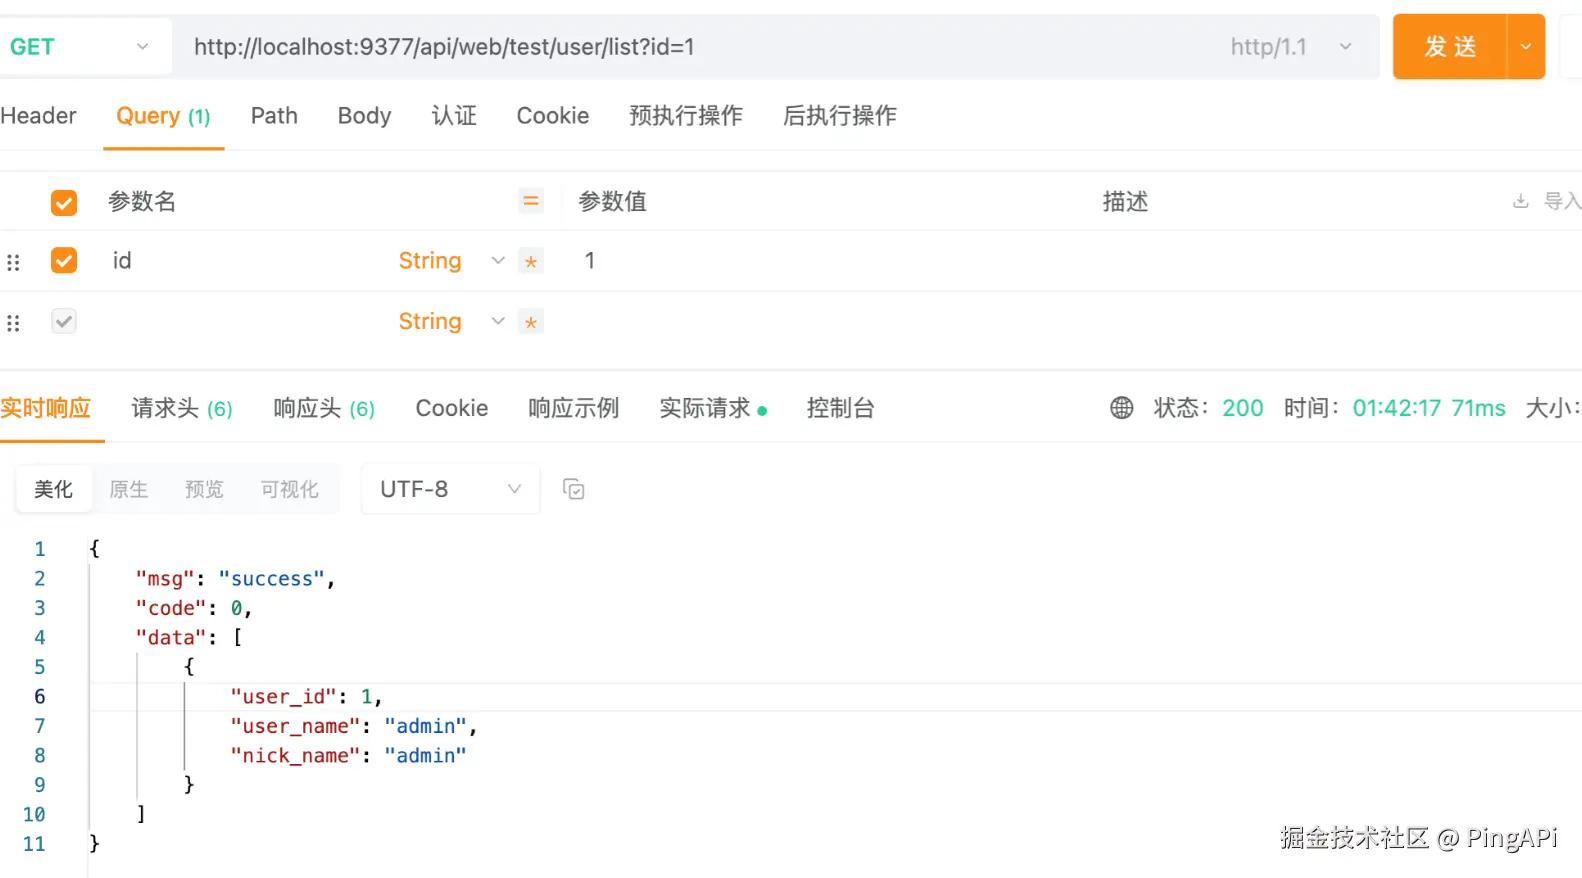Switch to the Body tab

point(364,116)
